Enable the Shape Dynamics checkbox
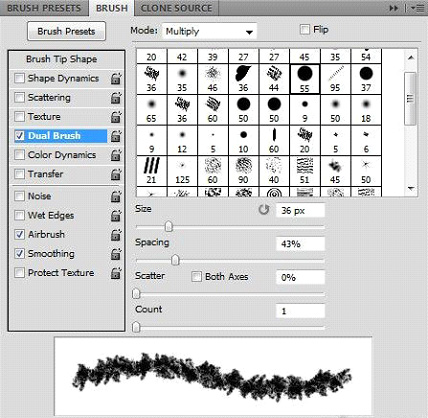Viewport: 428px width, 418px height. coord(19,78)
